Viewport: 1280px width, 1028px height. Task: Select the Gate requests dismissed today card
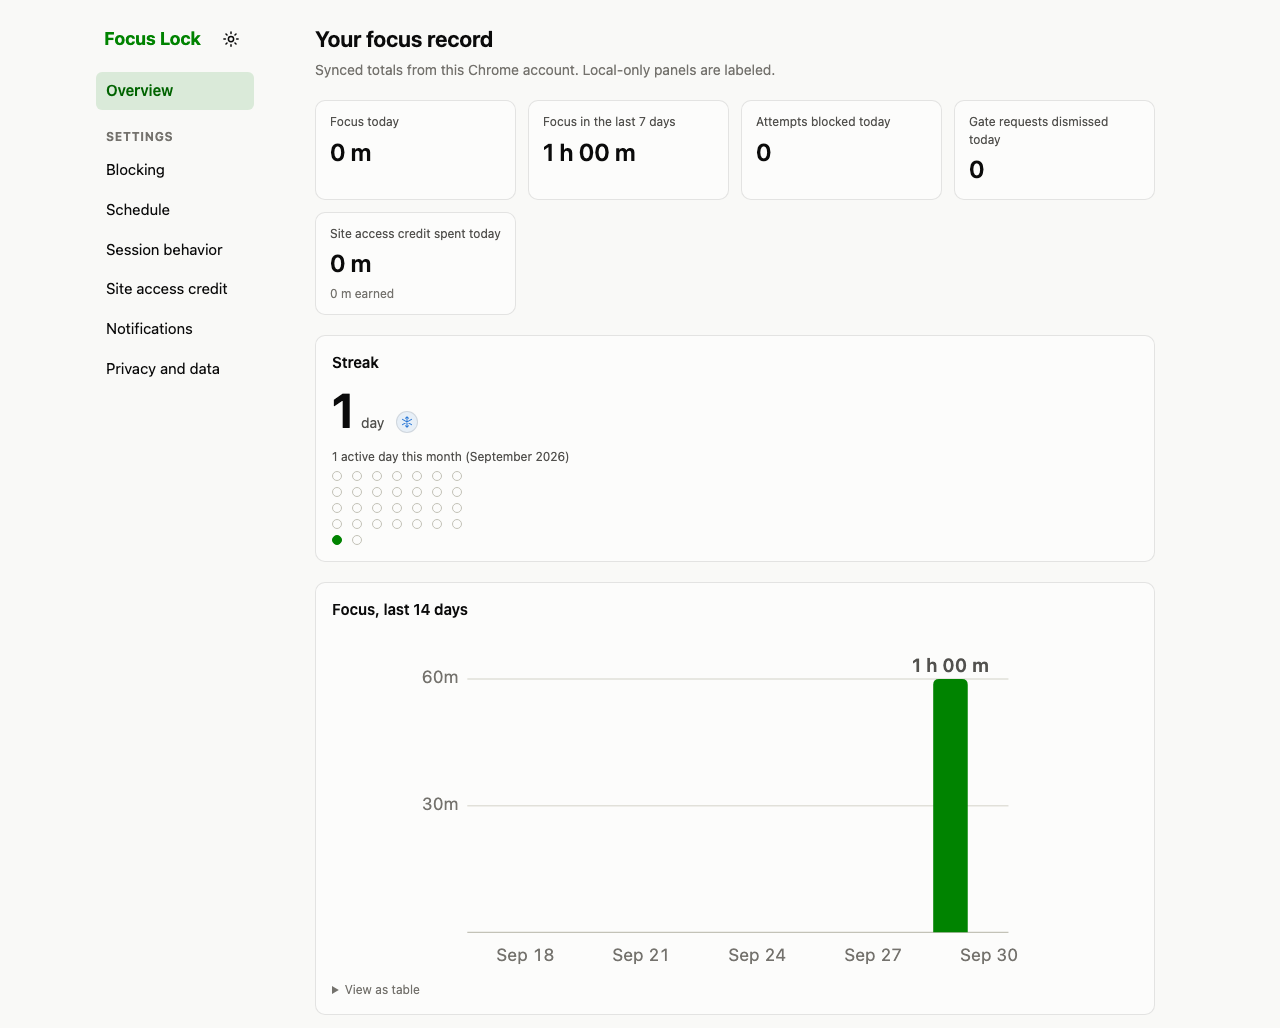pos(1054,150)
